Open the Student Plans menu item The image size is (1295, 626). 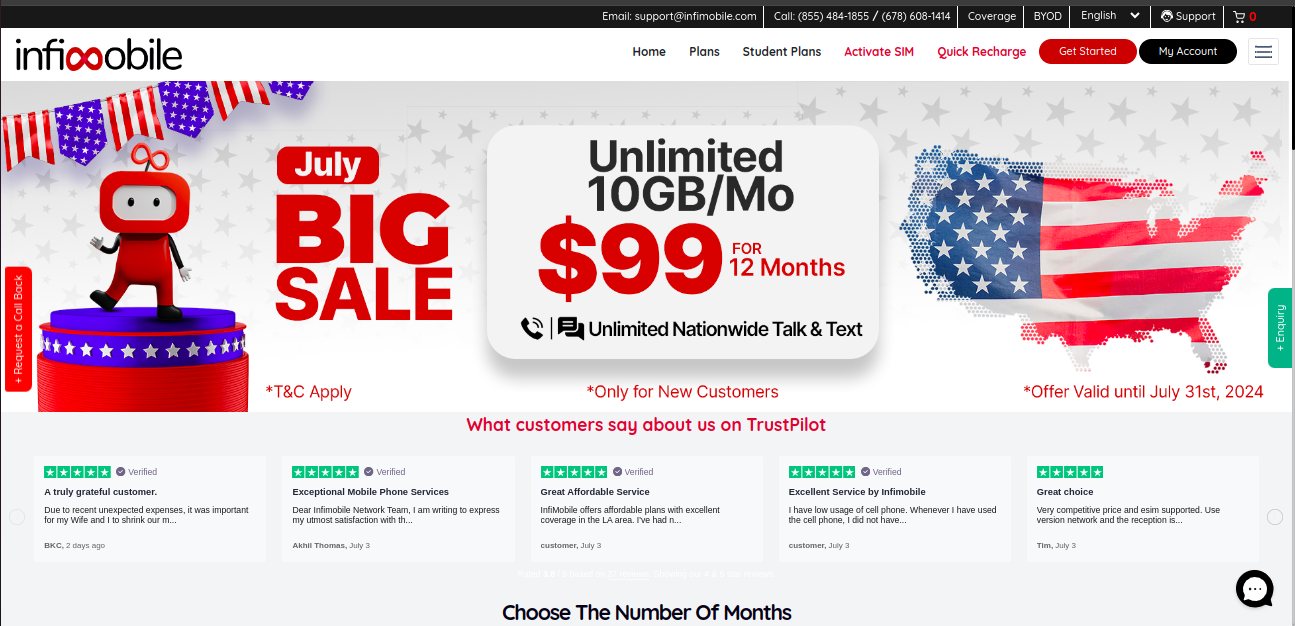(x=782, y=52)
